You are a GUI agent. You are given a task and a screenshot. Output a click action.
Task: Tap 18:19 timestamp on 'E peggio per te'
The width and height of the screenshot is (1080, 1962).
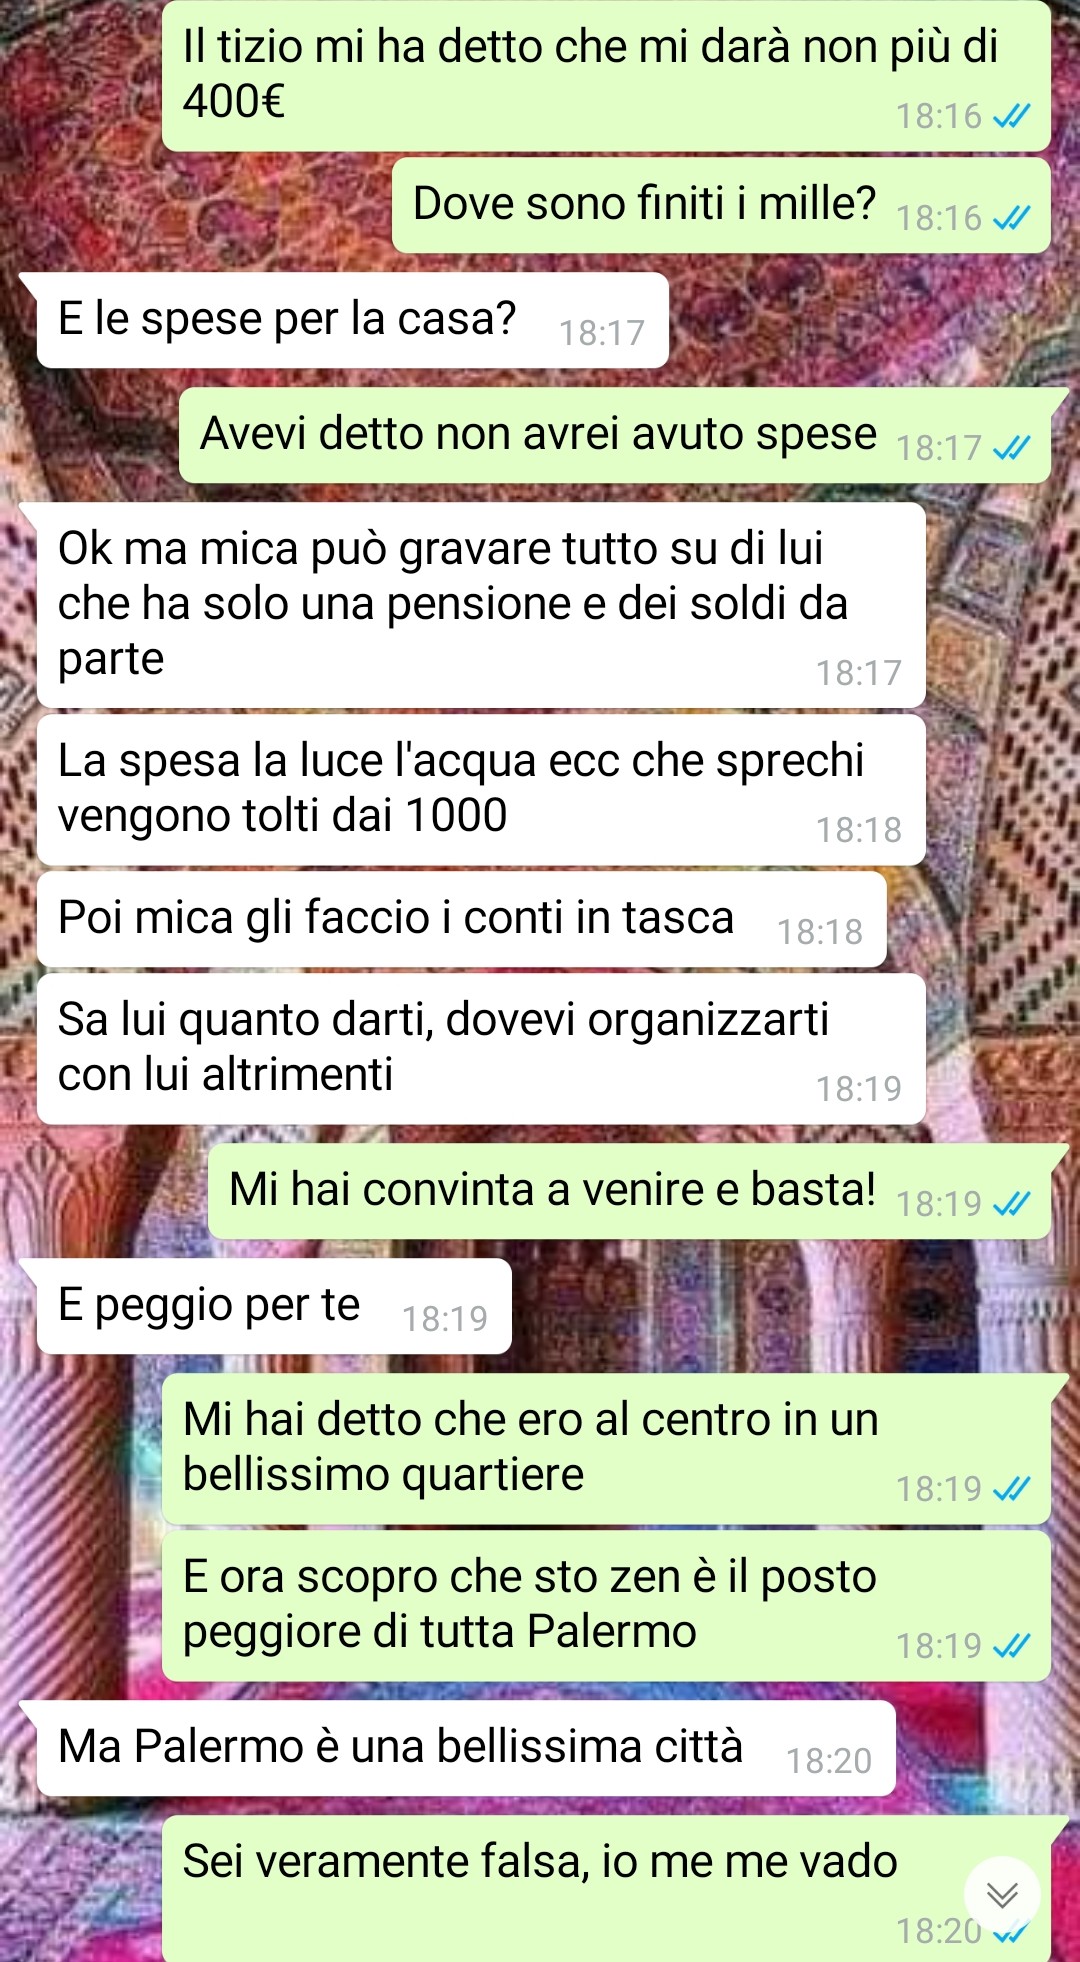[x=445, y=1319]
